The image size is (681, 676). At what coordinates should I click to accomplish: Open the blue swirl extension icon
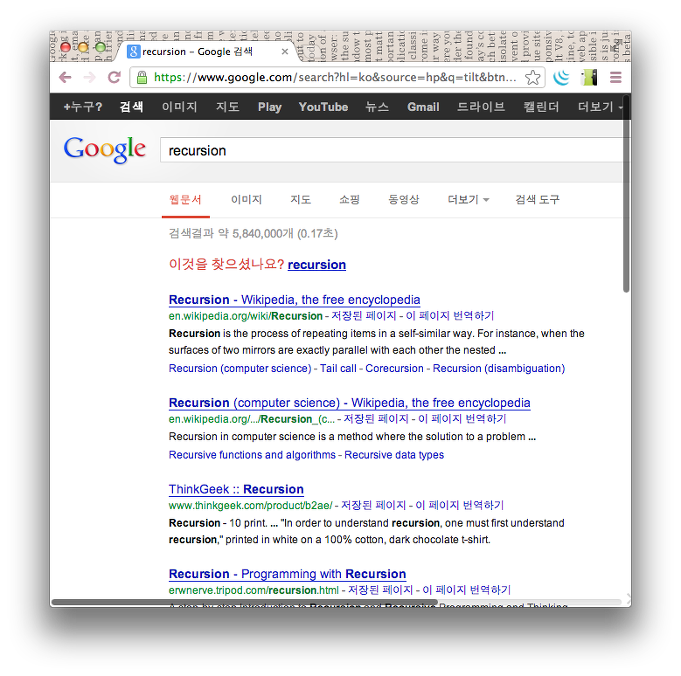(561, 78)
